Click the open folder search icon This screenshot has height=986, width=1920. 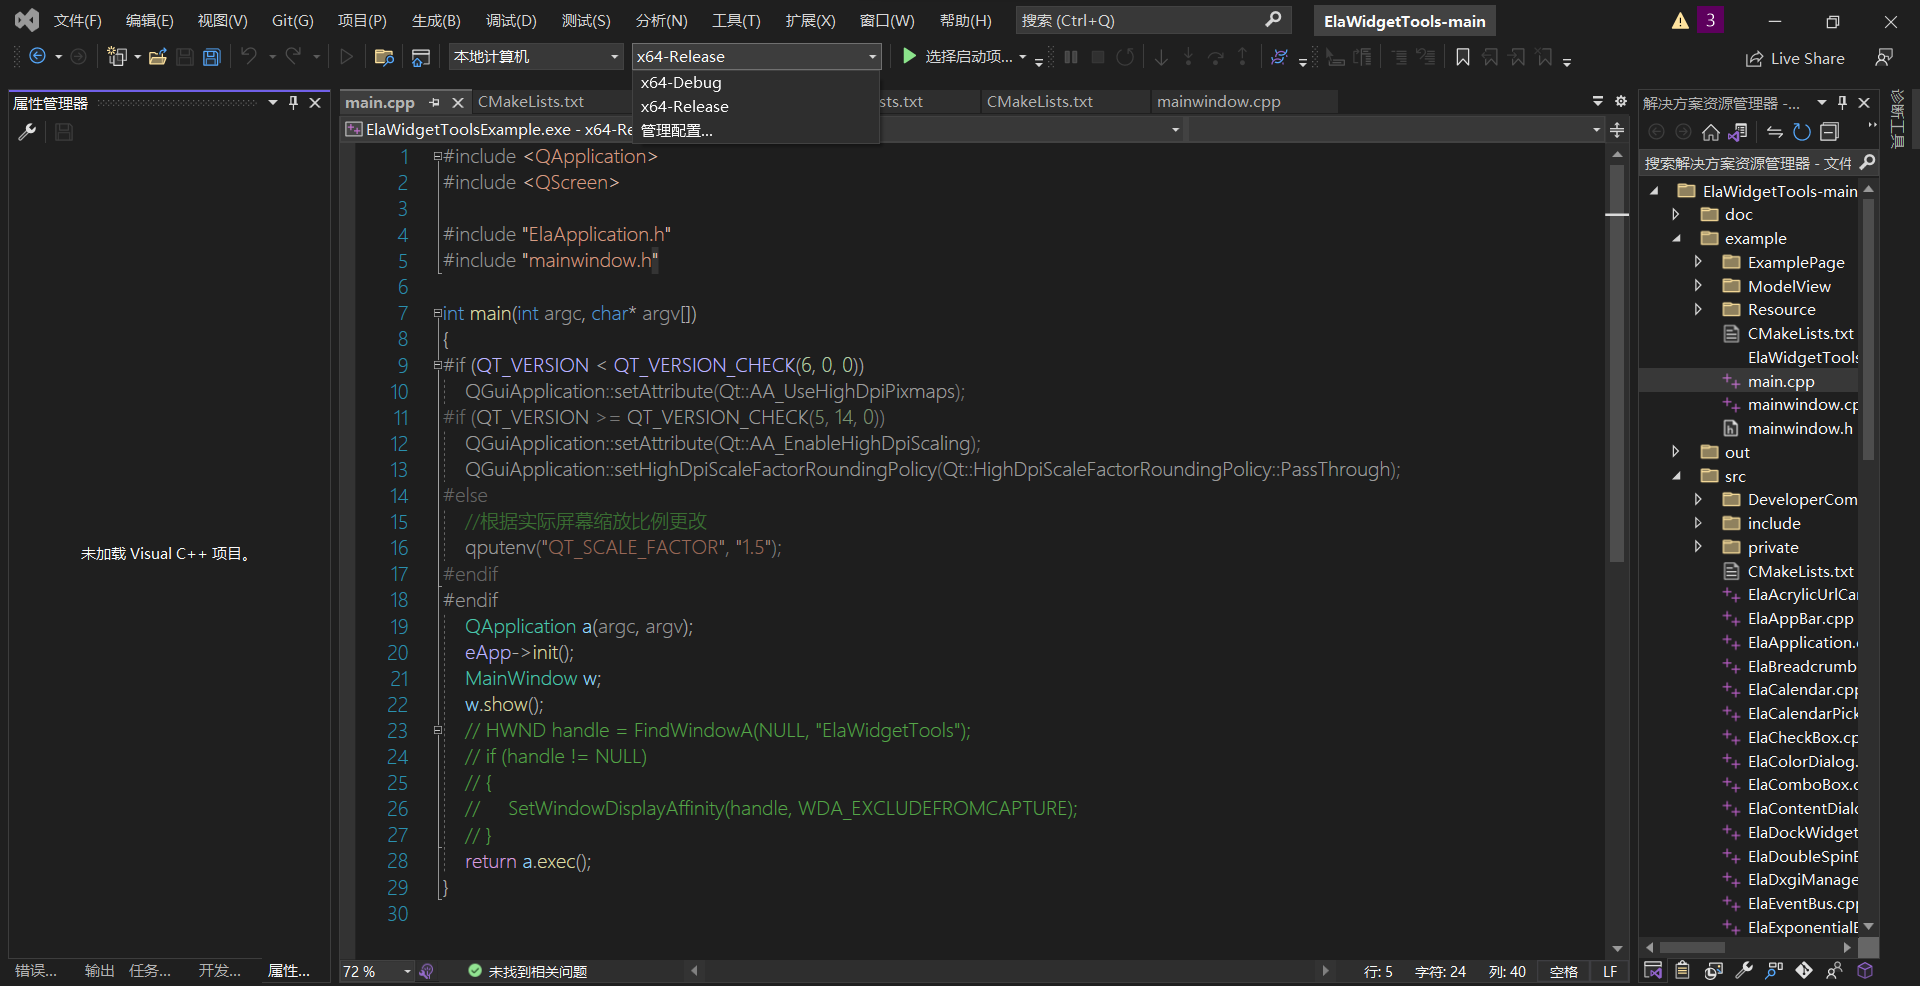[383, 57]
